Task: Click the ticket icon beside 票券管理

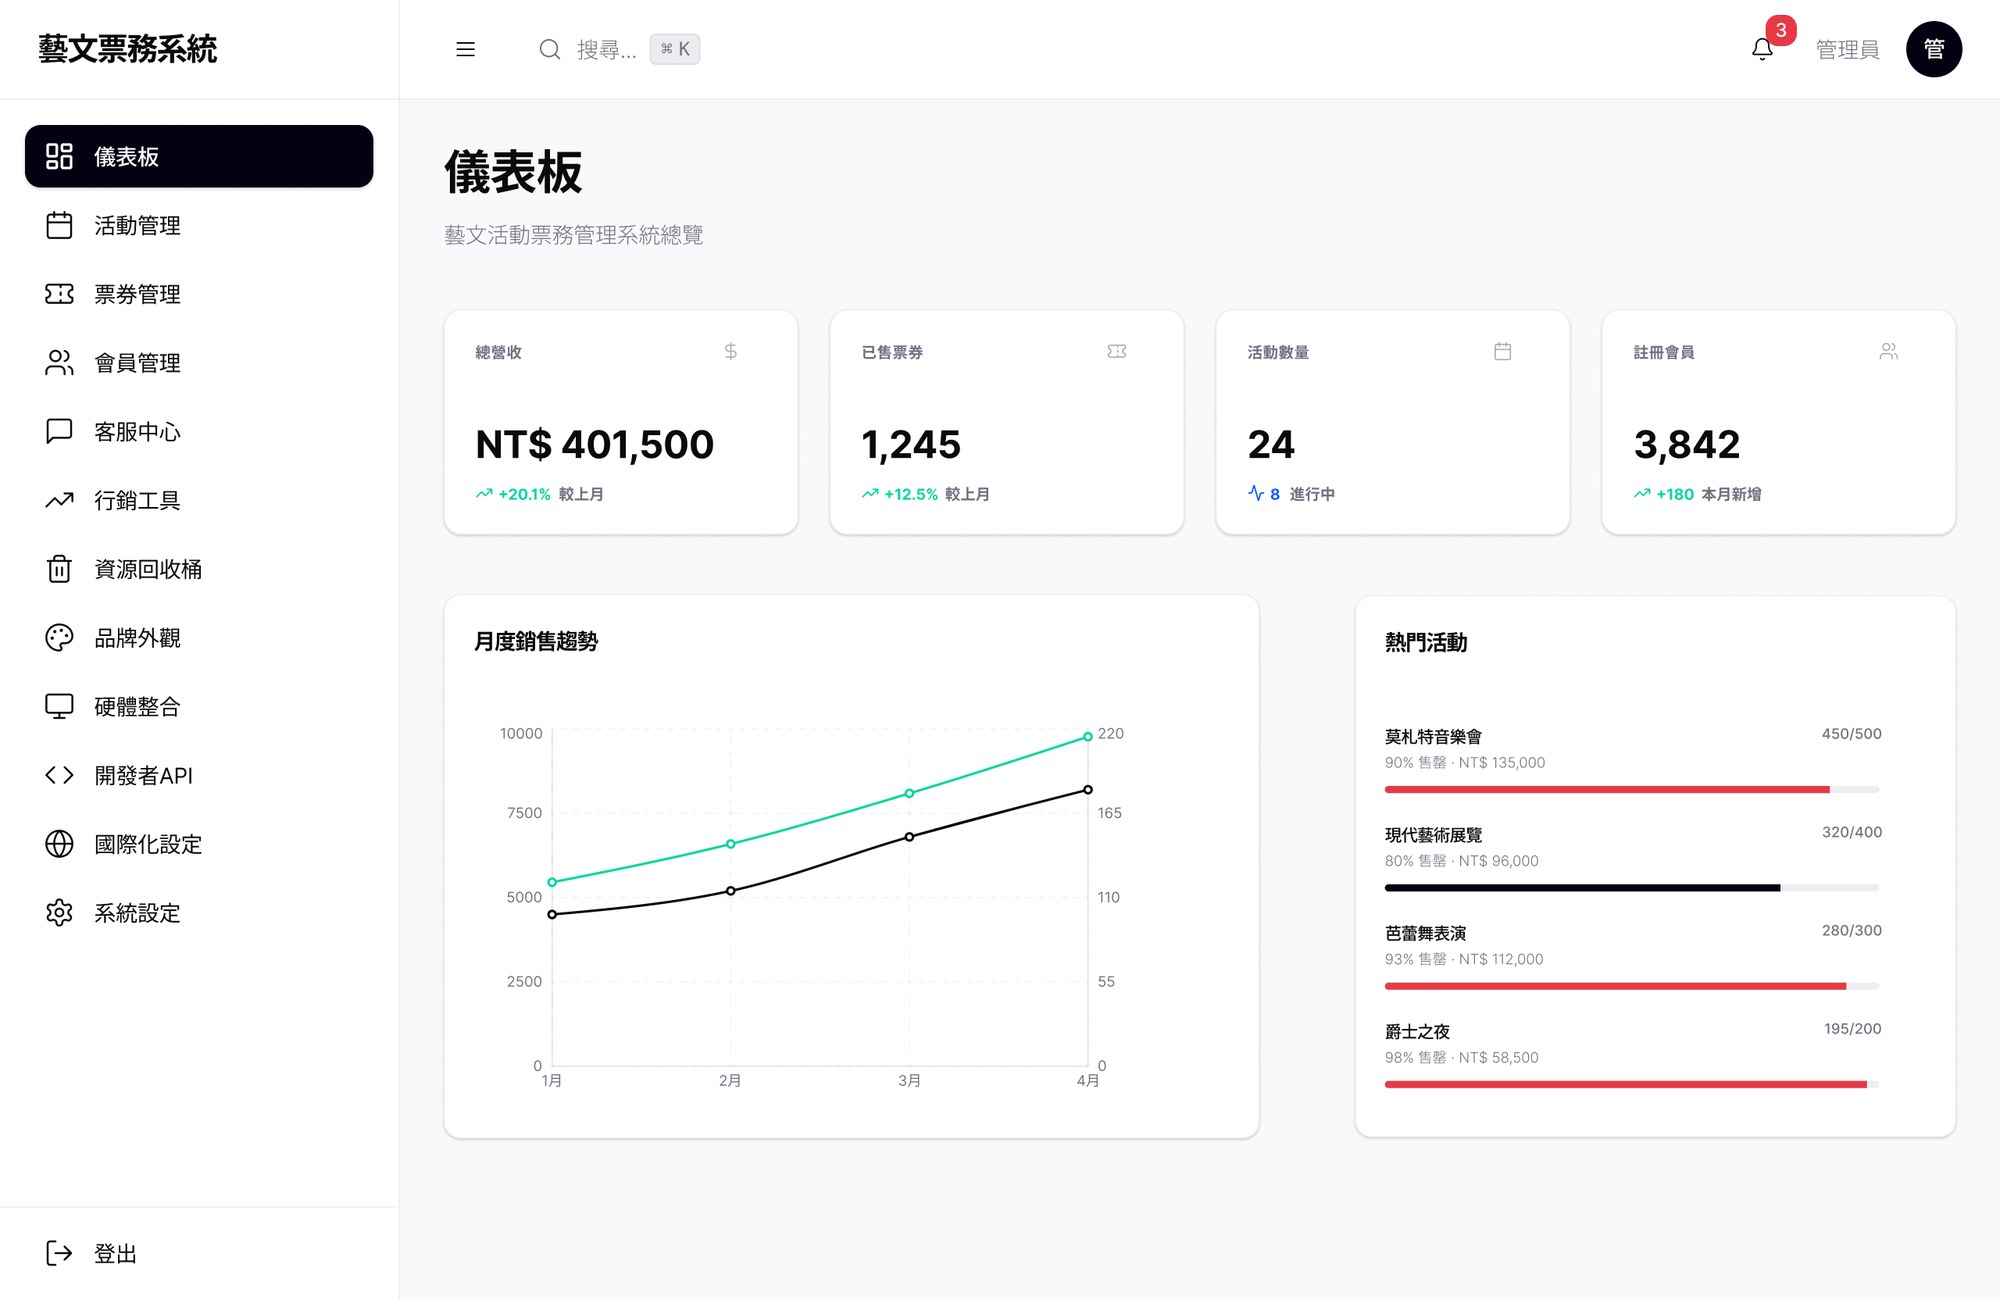Action: (x=59, y=294)
